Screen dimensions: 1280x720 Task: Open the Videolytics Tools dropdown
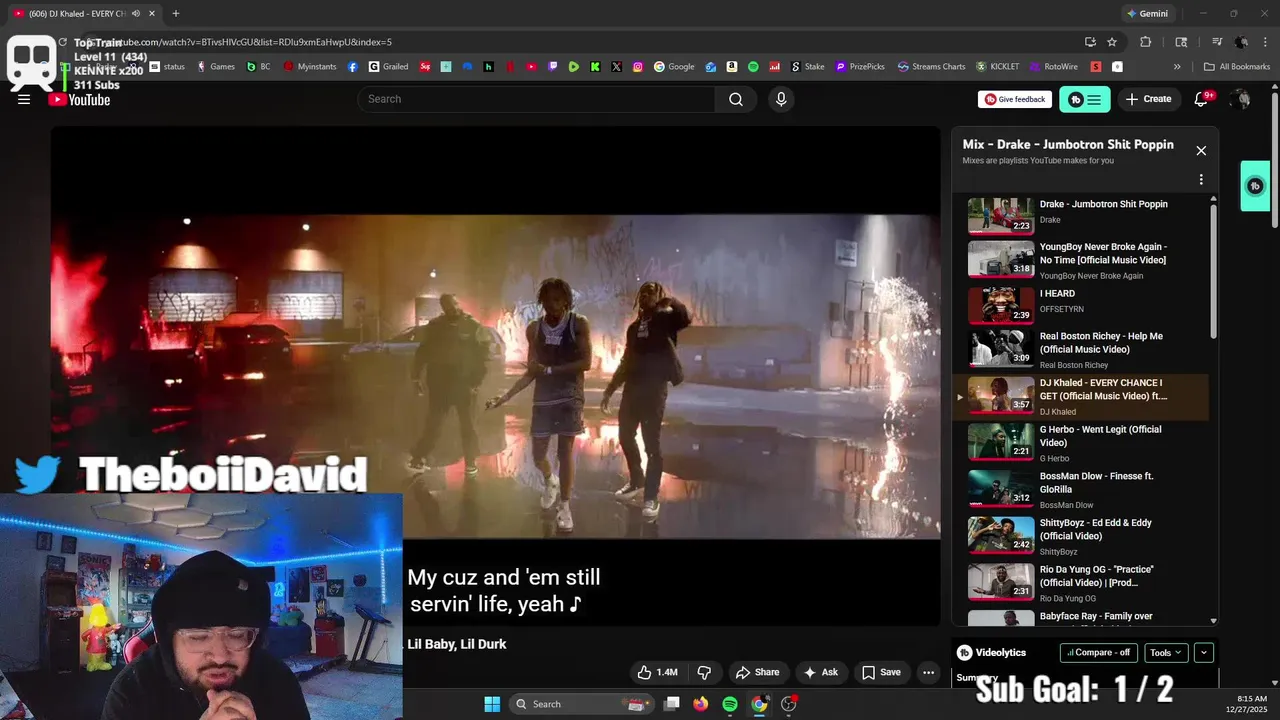click(1166, 652)
